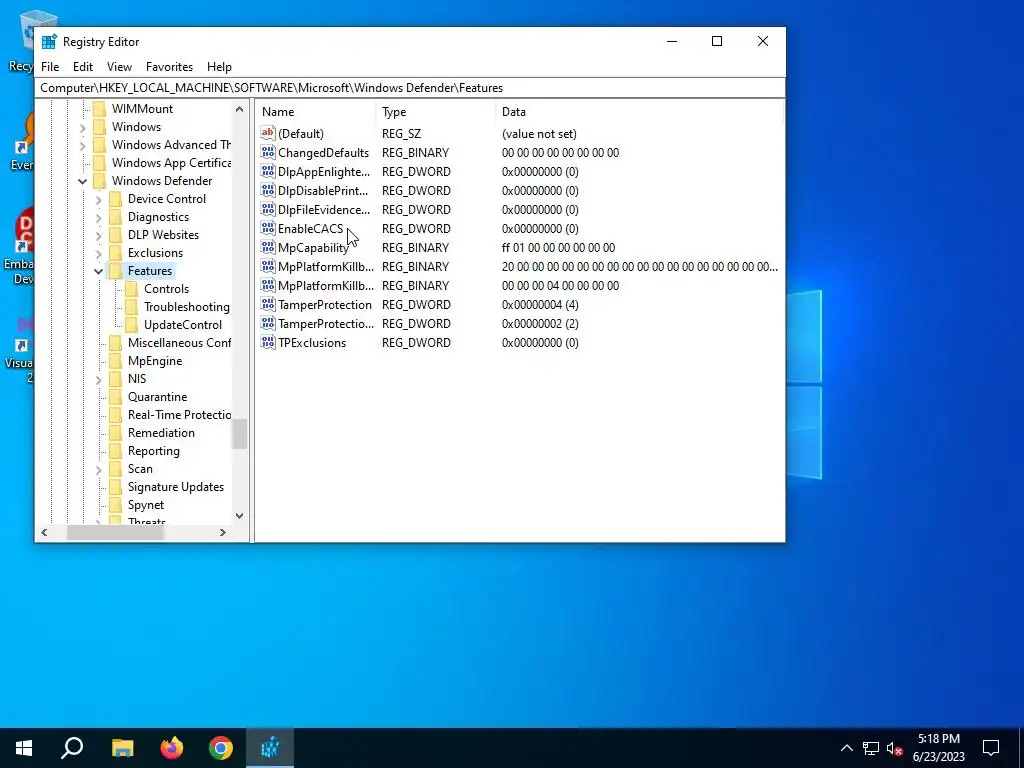Click the icon beside TPExclusions value
Image resolution: width=1024 pixels, height=768 pixels.
click(268, 342)
